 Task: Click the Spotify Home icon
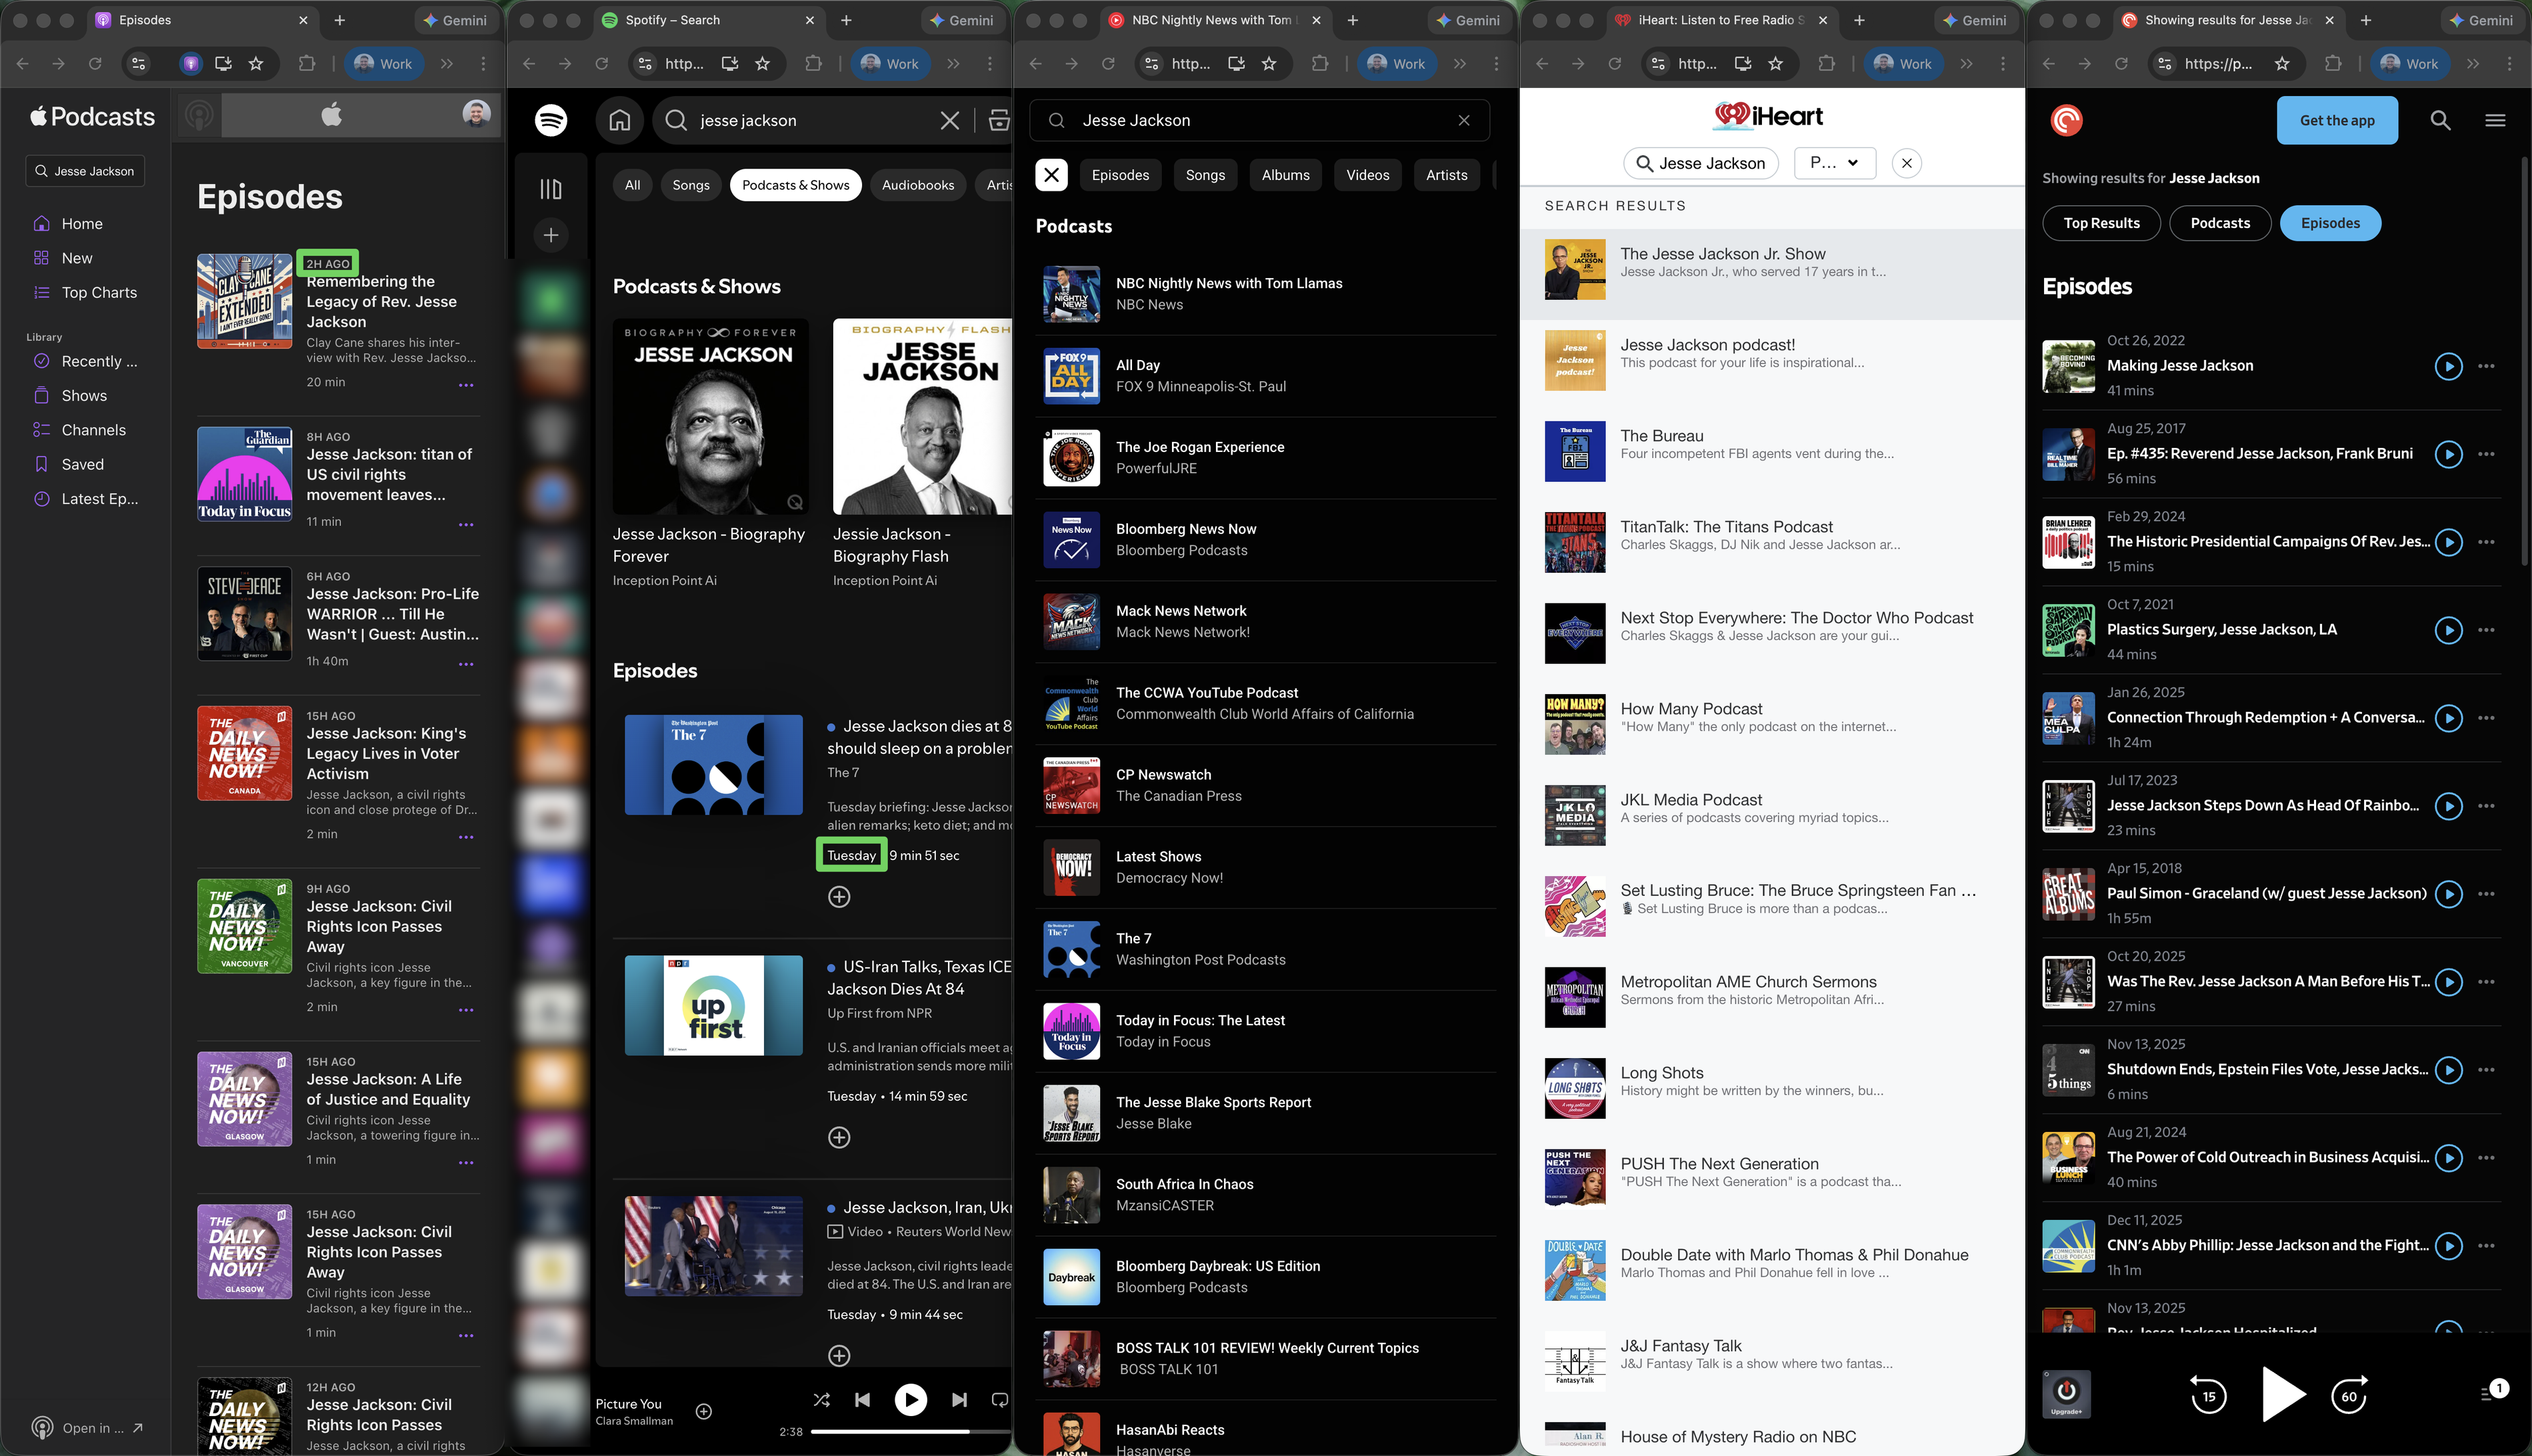[620, 121]
